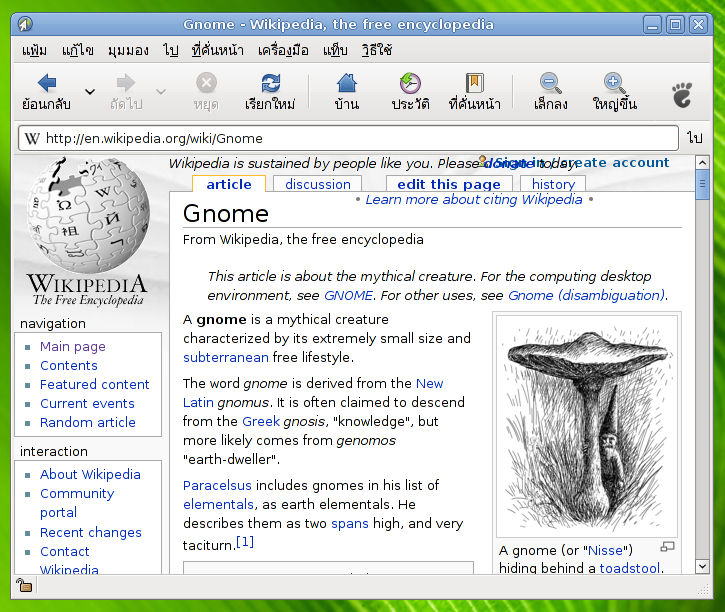Open Featured content link
The height and width of the screenshot is (612, 725).
point(94,385)
